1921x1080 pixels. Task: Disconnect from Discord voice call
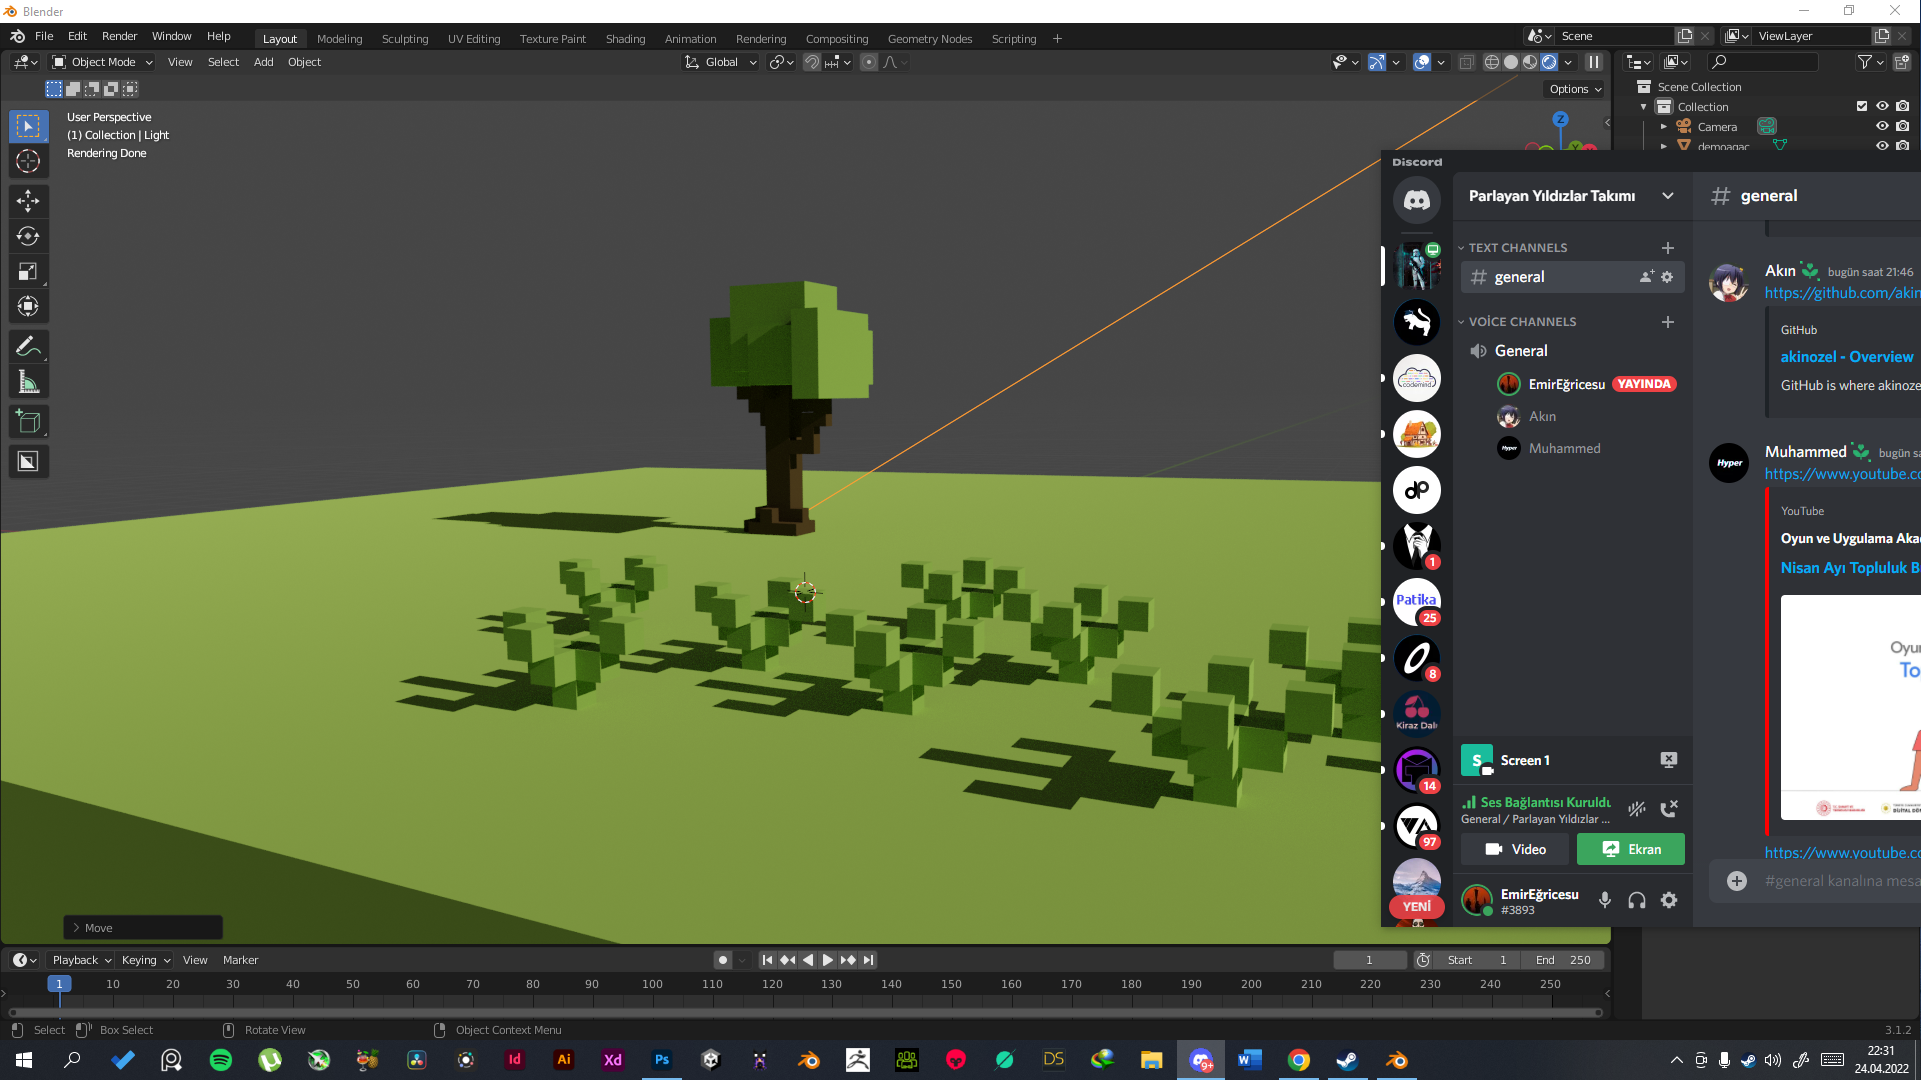tap(1668, 809)
